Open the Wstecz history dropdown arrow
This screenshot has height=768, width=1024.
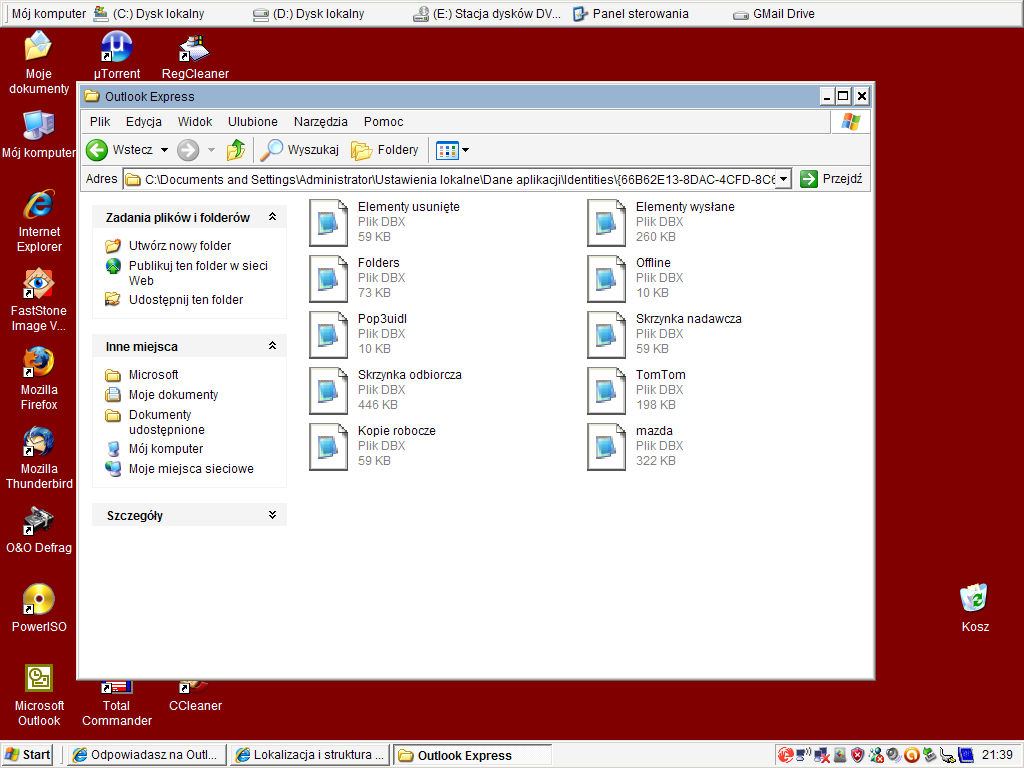[x=165, y=150]
